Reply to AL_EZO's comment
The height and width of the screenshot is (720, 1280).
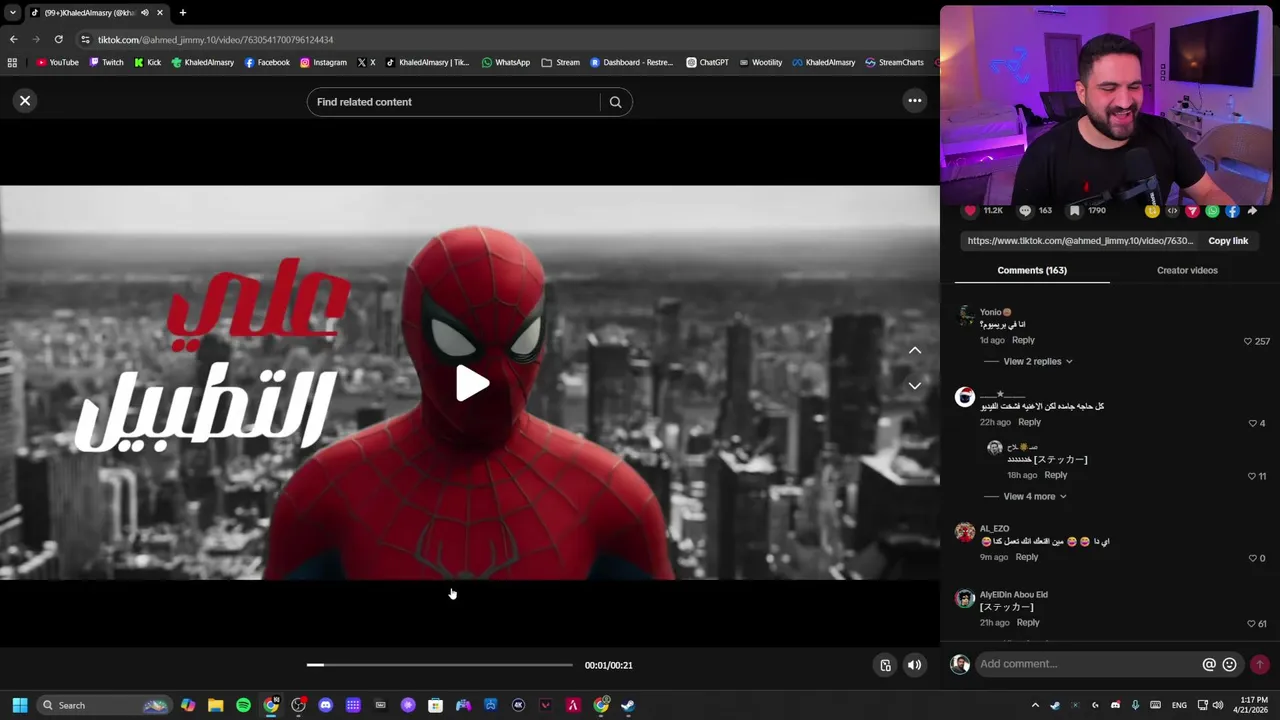click(x=1026, y=557)
